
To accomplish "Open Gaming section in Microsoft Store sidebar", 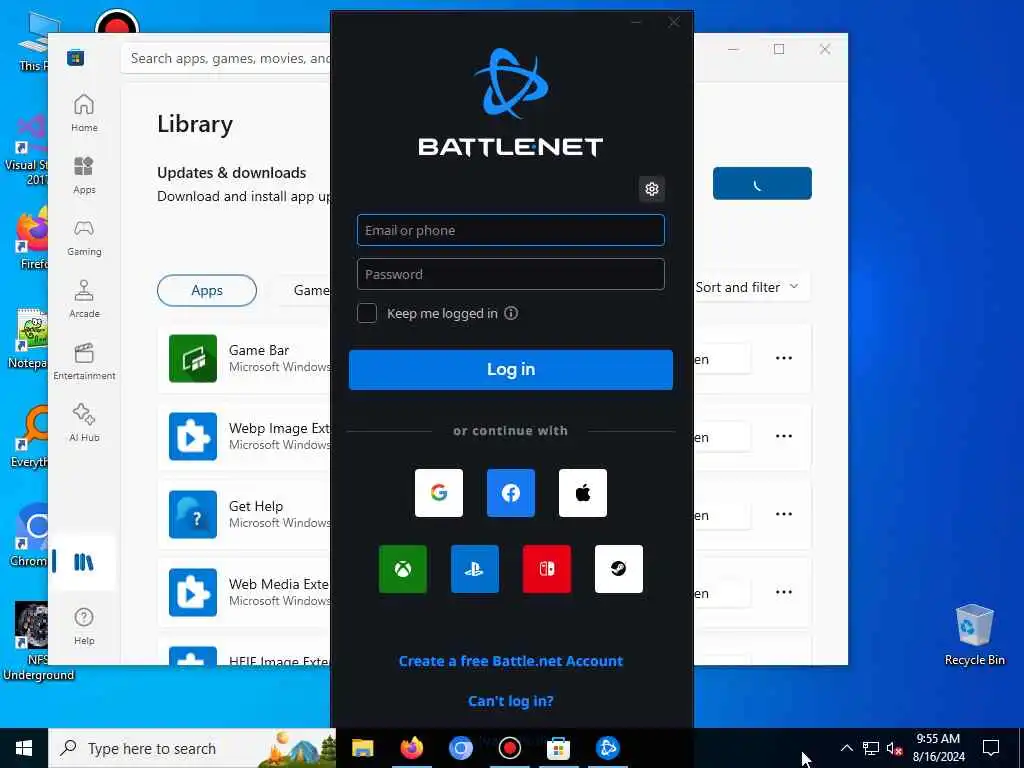I will (84, 237).
